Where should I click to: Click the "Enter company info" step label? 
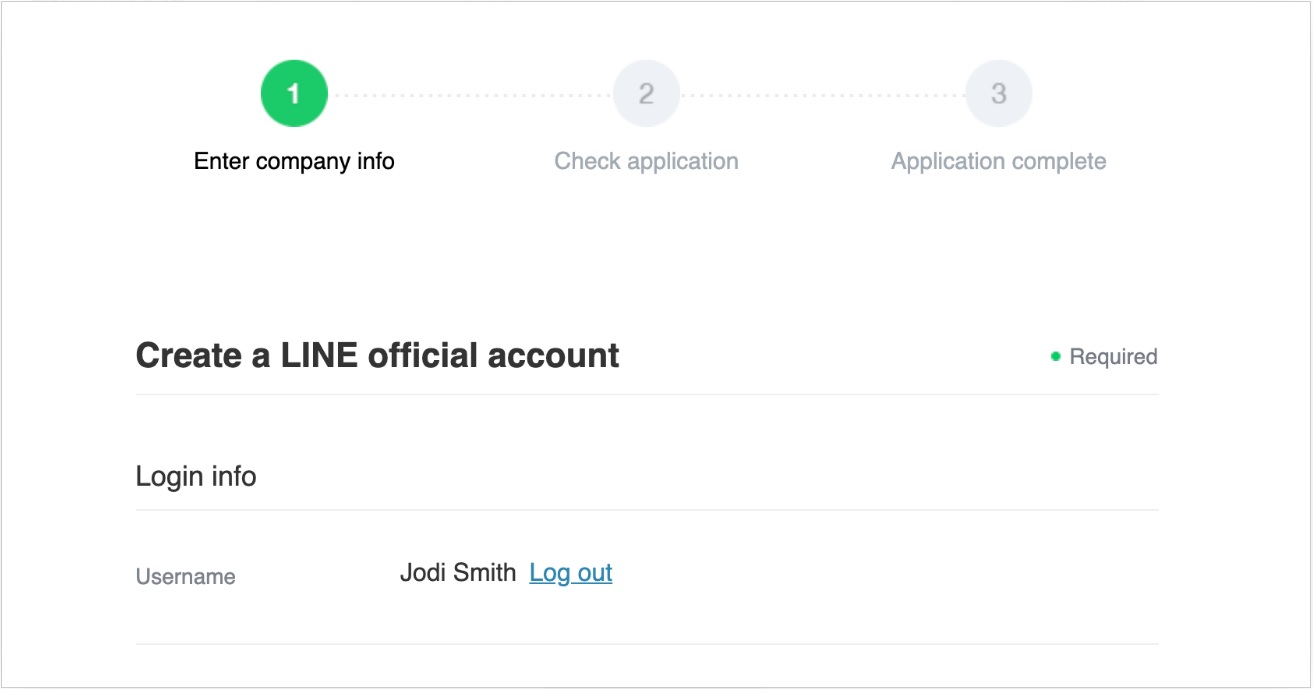[x=294, y=161]
